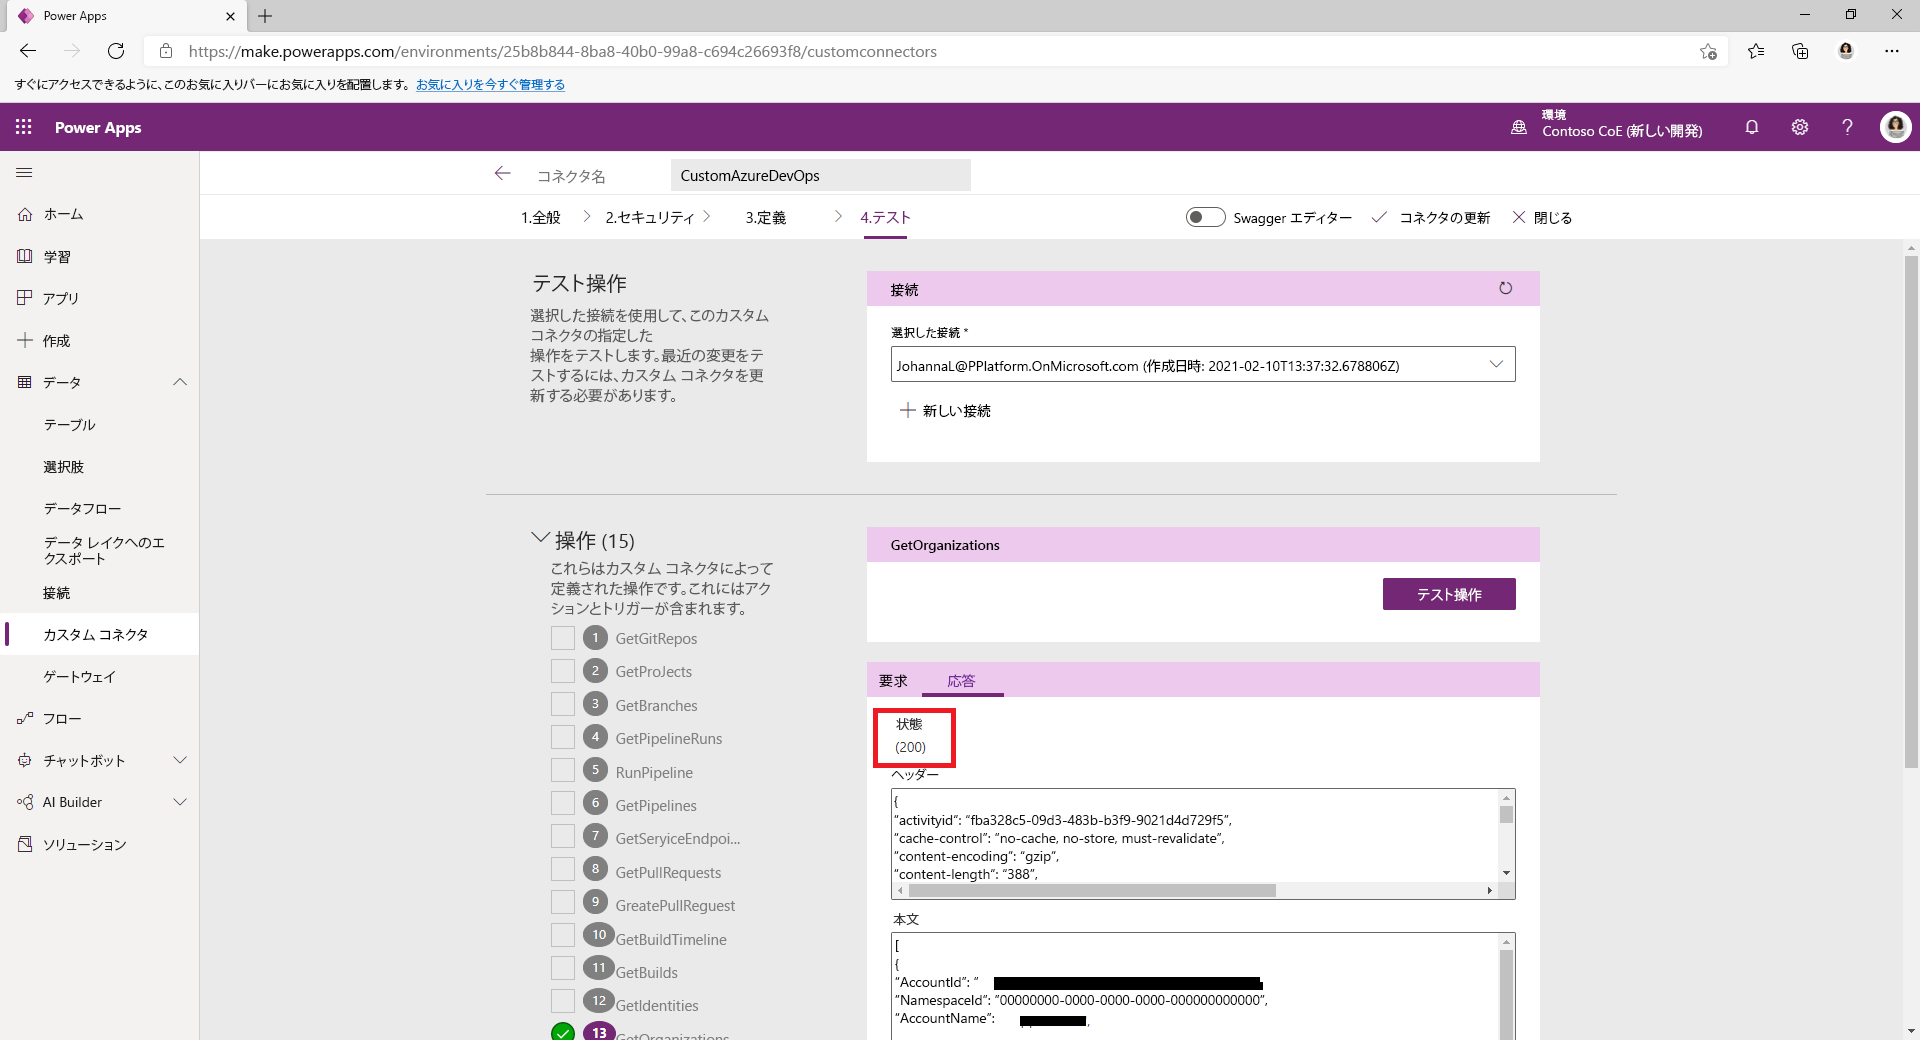
Task: Open the app launcher waffle icon
Action: 24,127
